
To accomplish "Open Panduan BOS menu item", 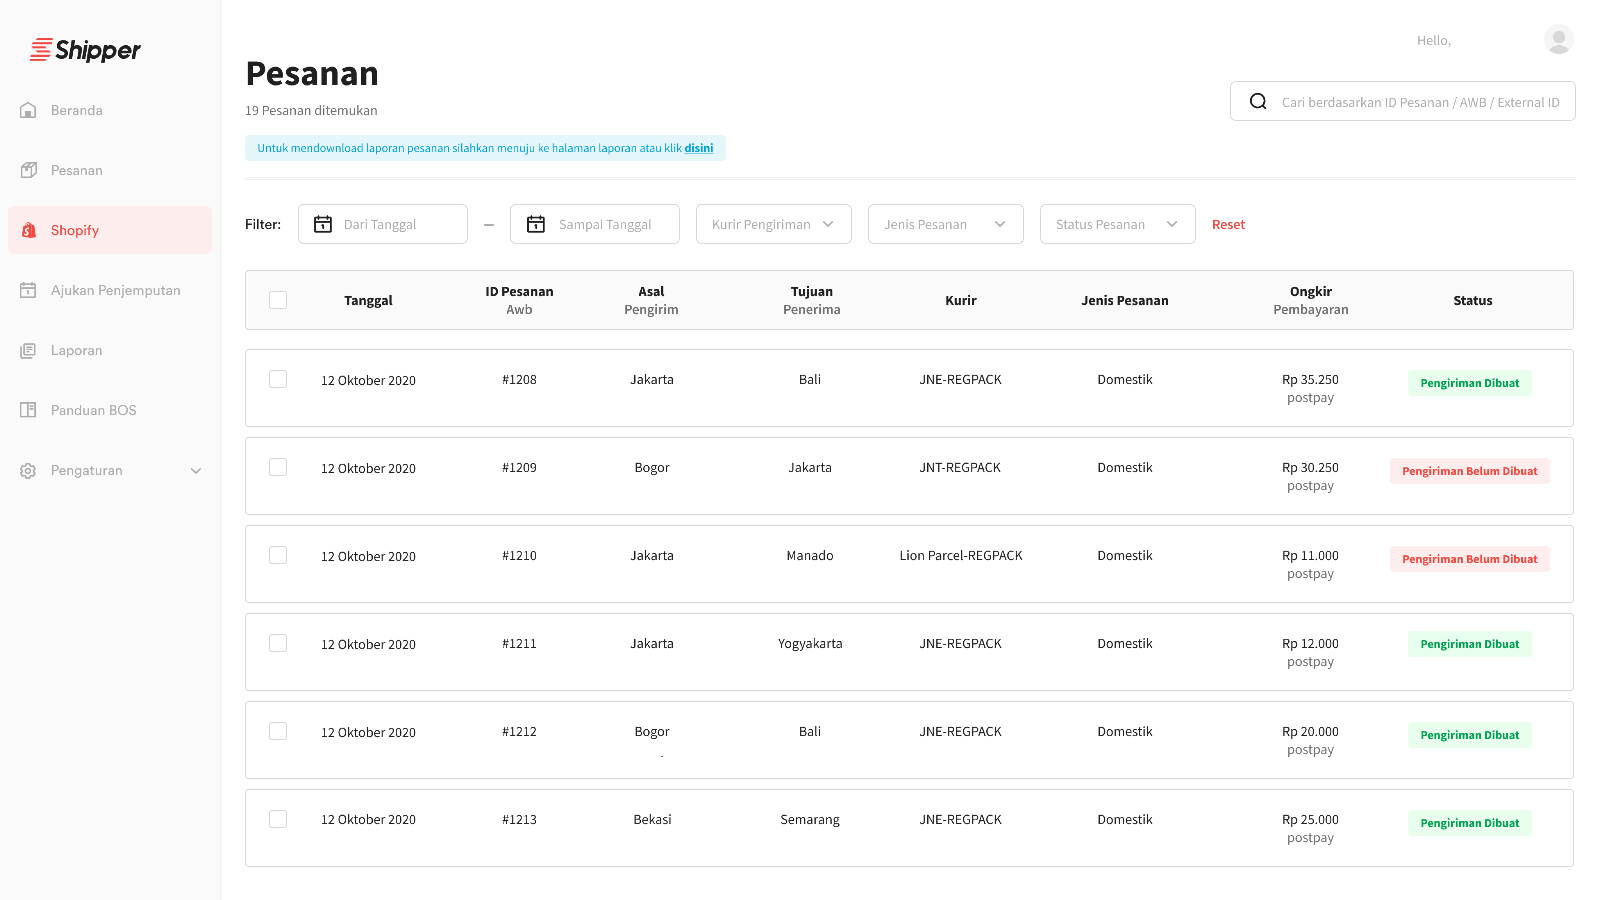I will (110, 410).
